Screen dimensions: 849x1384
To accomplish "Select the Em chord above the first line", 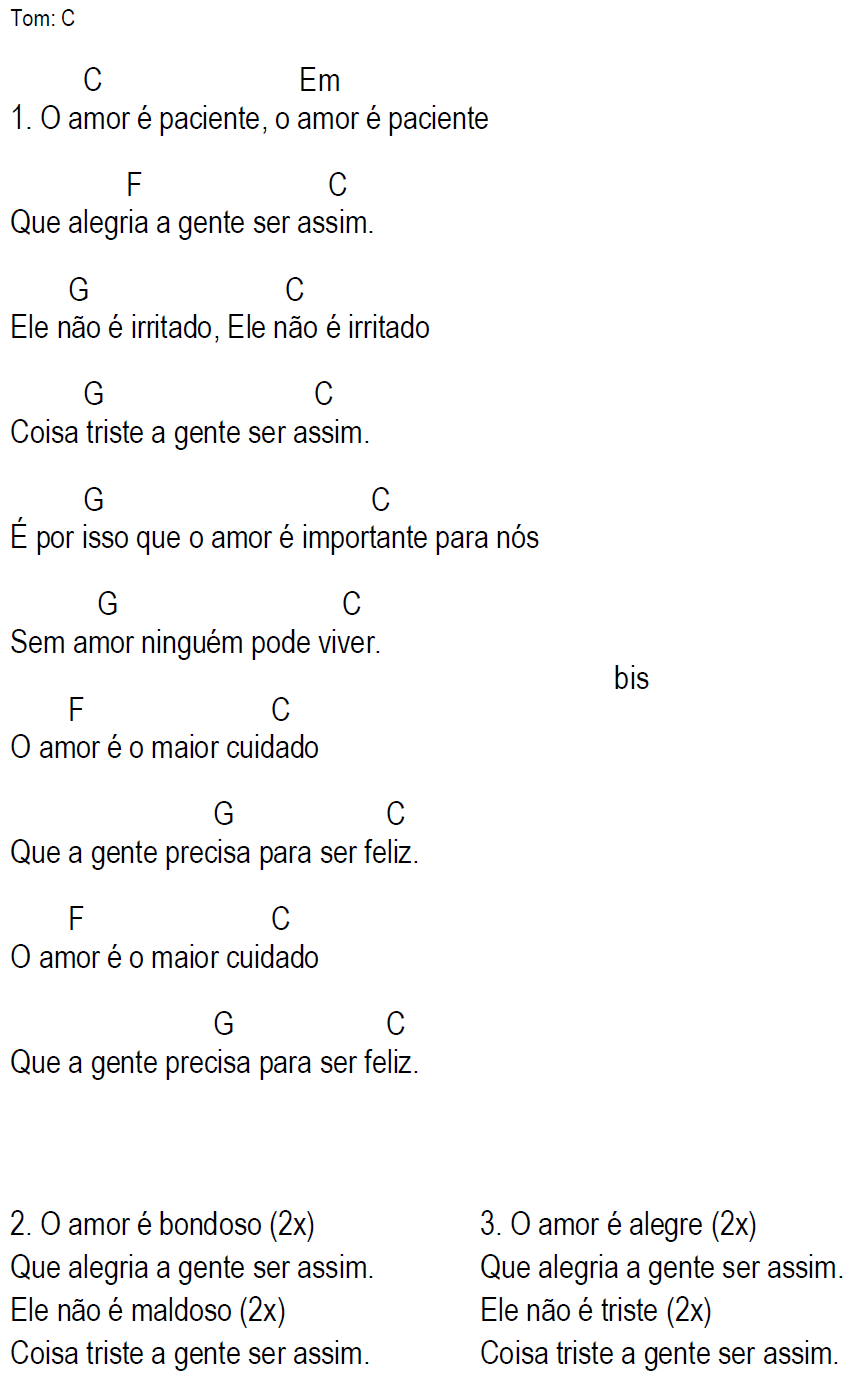I will (319, 80).
